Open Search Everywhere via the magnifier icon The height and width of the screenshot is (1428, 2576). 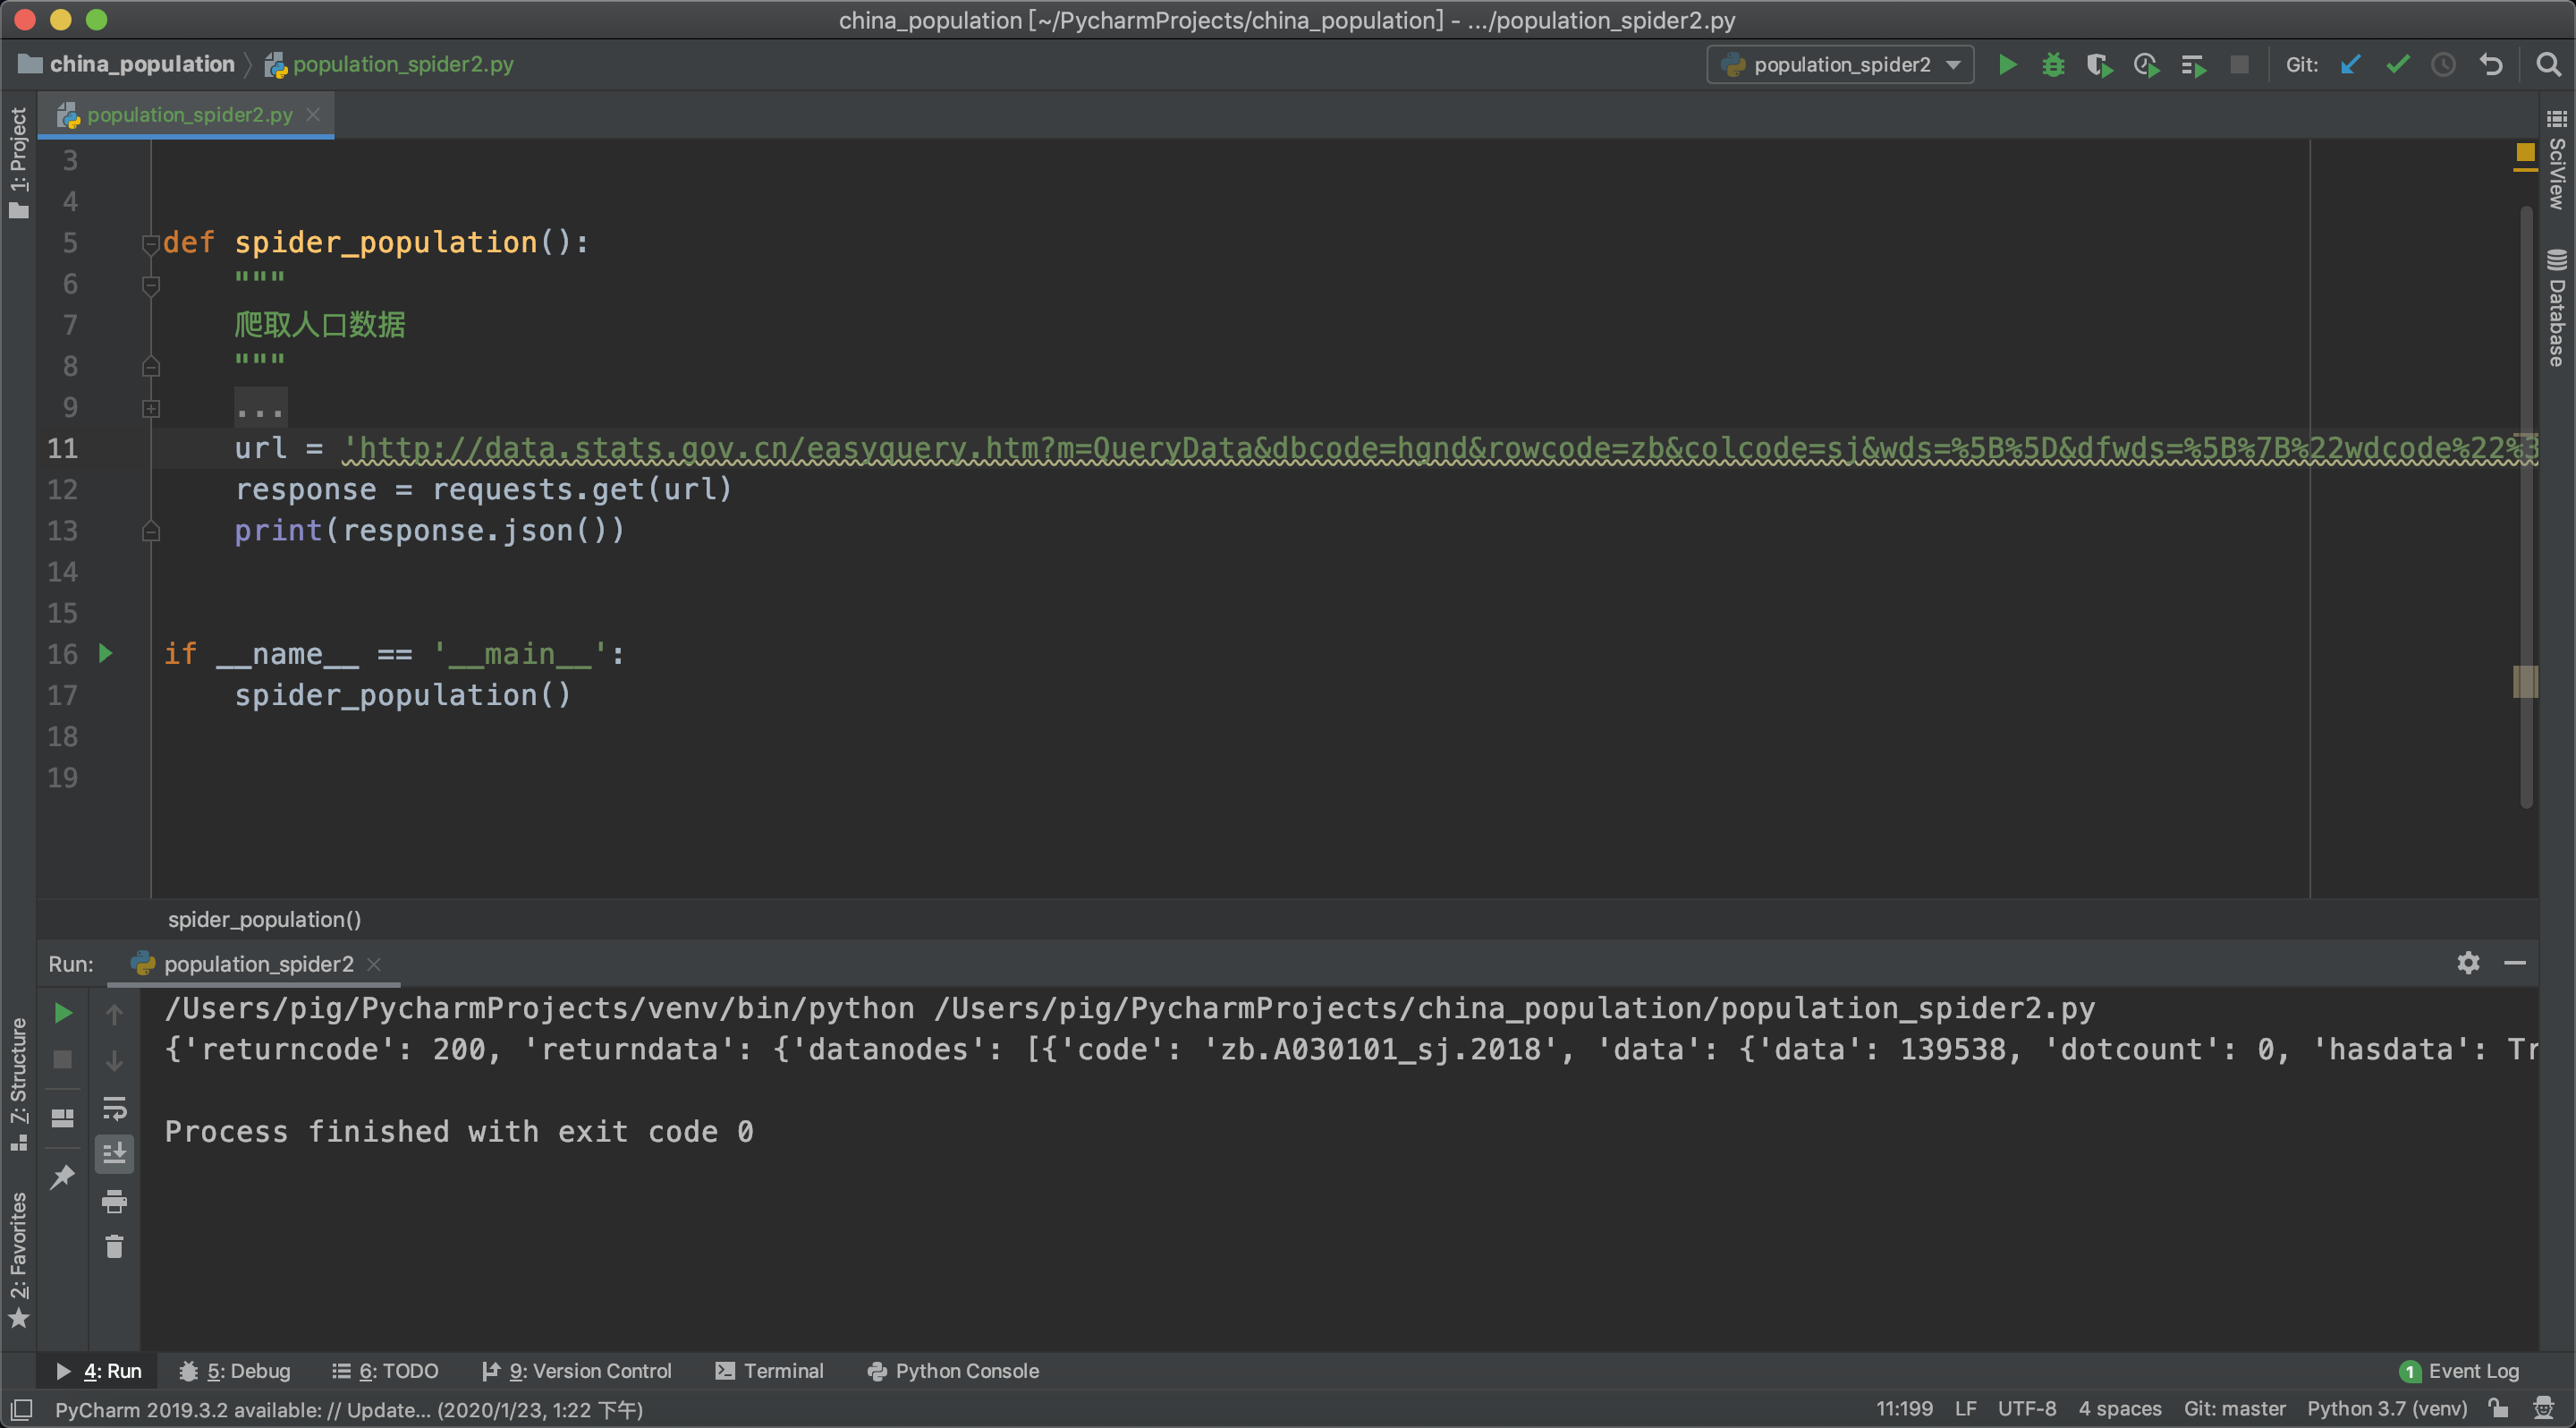click(2548, 65)
